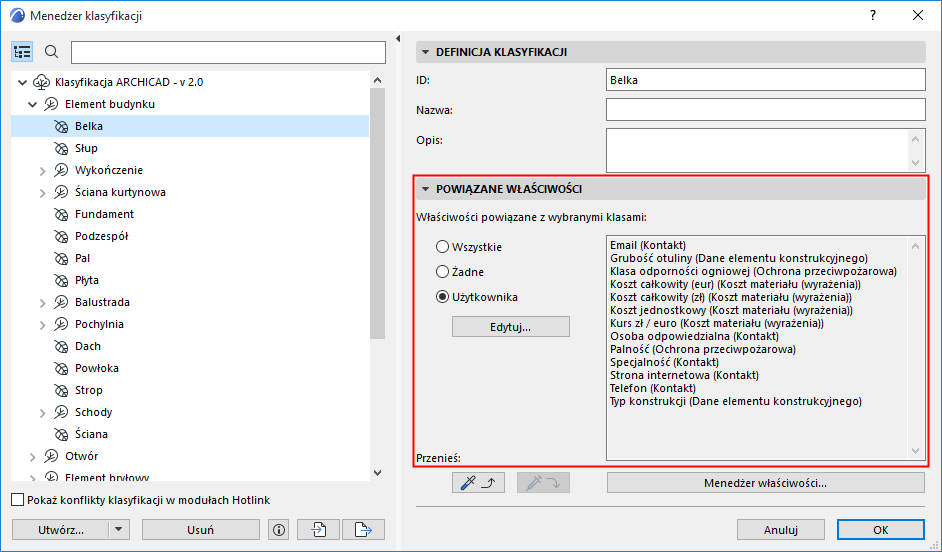The height and width of the screenshot is (552, 942).
Task: Collapse the POWIĄZANE WŁAŚCIWOŚCI section
Action: 425,189
